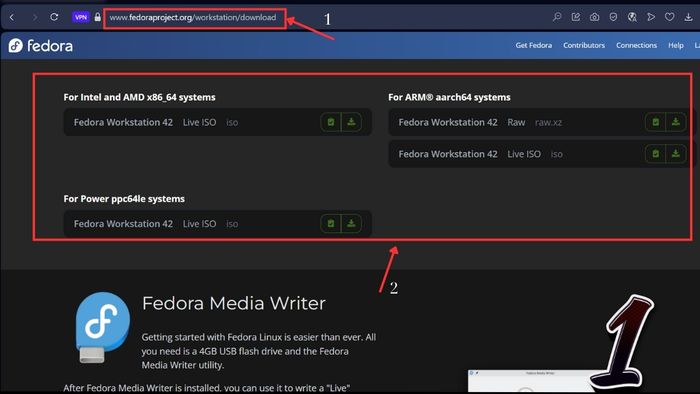The width and height of the screenshot is (700, 394).
Task: Open the shield ad blocker icon
Action: coord(613,17)
